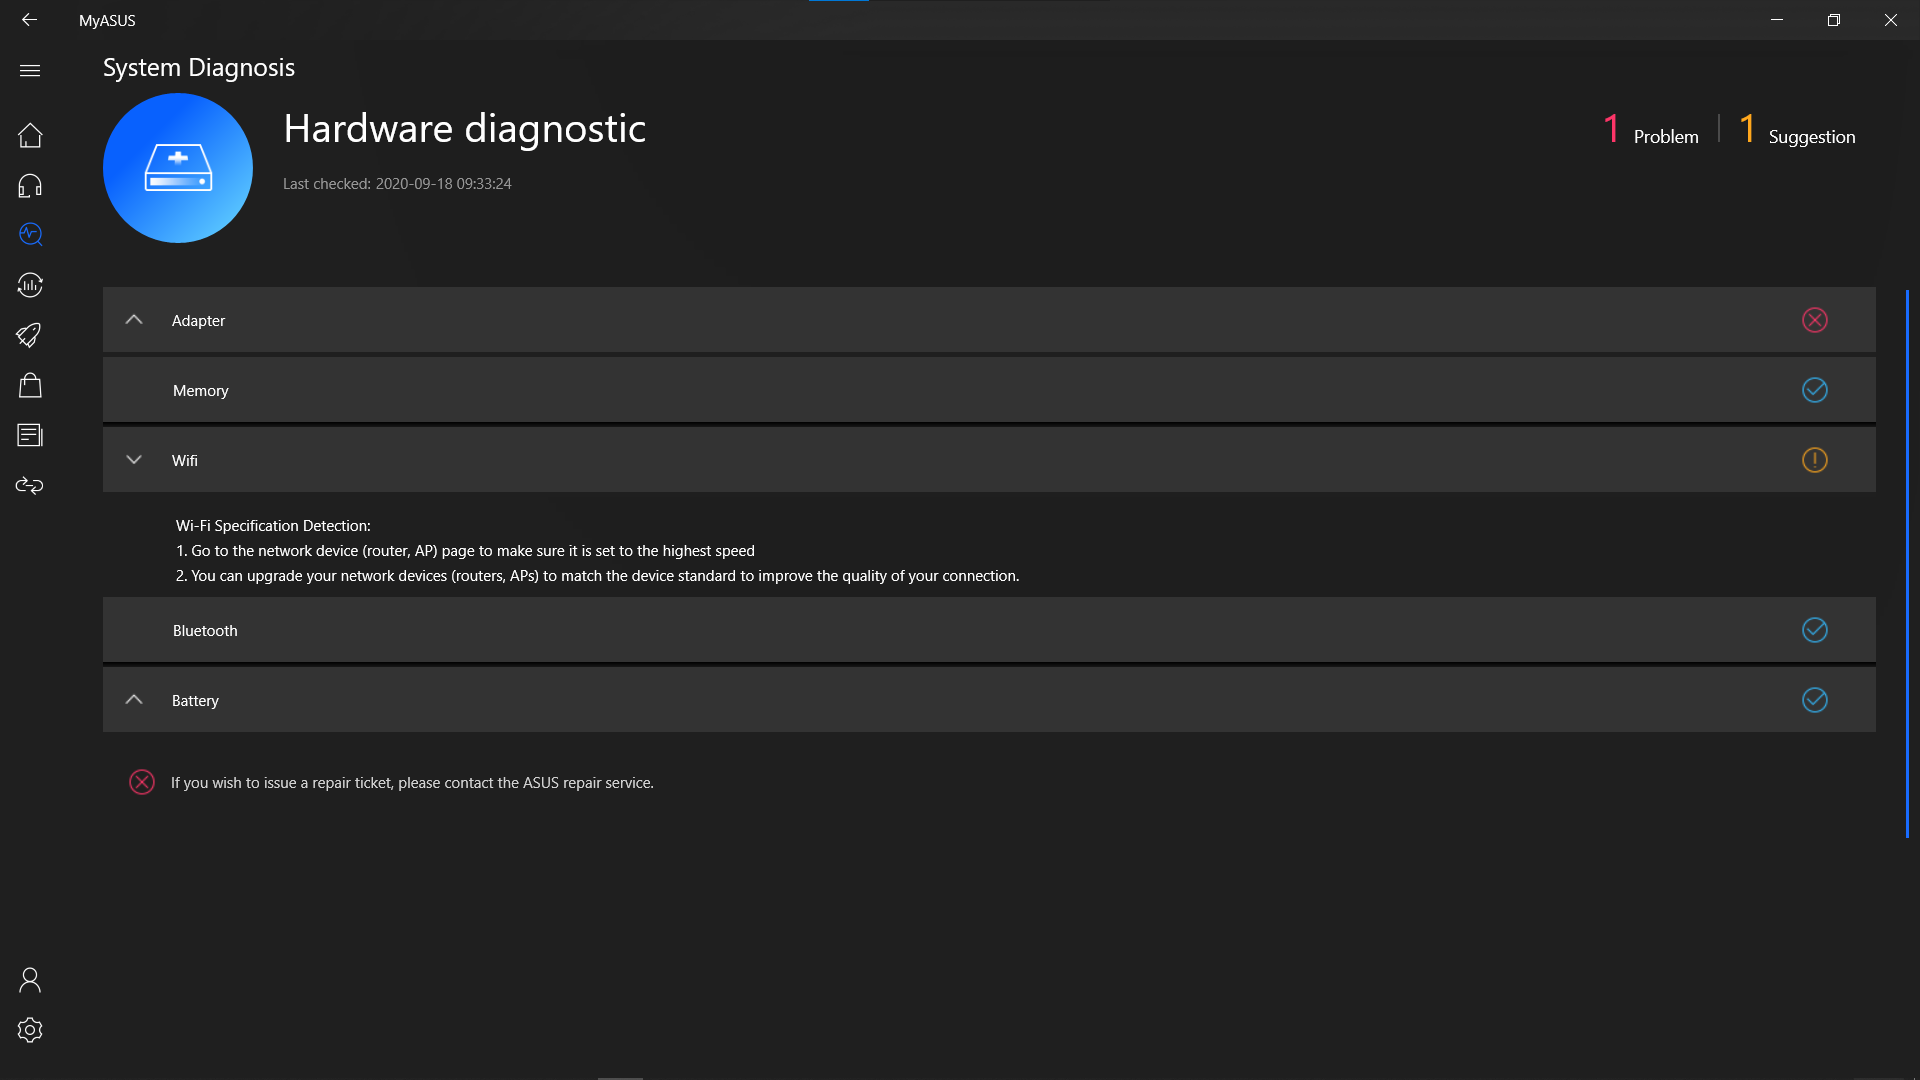Click the vertical blue scrollbar
This screenshot has width=1920, height=1080.
point(1907,563)
